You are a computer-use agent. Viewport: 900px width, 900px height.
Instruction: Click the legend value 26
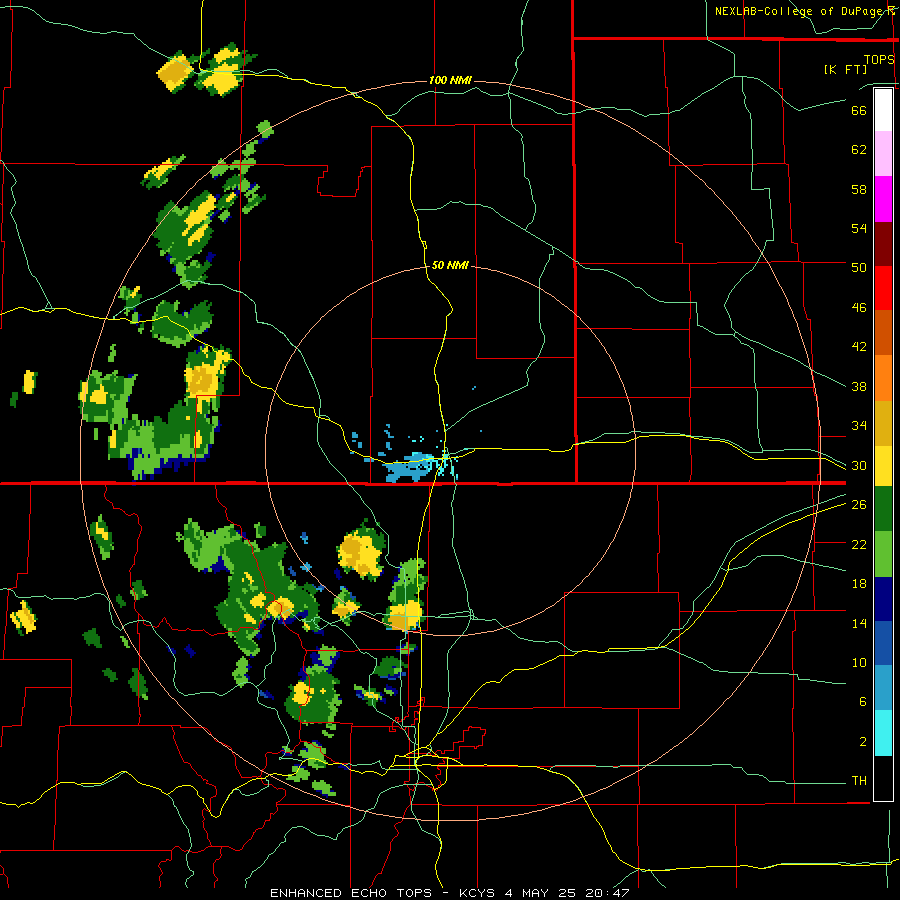[x=859, y=505]
